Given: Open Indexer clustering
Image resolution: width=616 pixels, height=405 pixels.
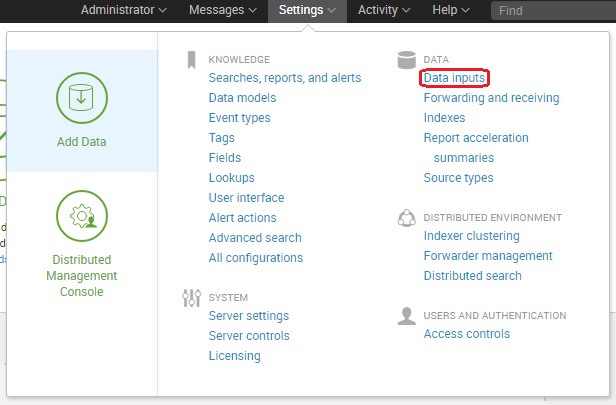Looking at the screenshot, I should [x=471, y=236].
